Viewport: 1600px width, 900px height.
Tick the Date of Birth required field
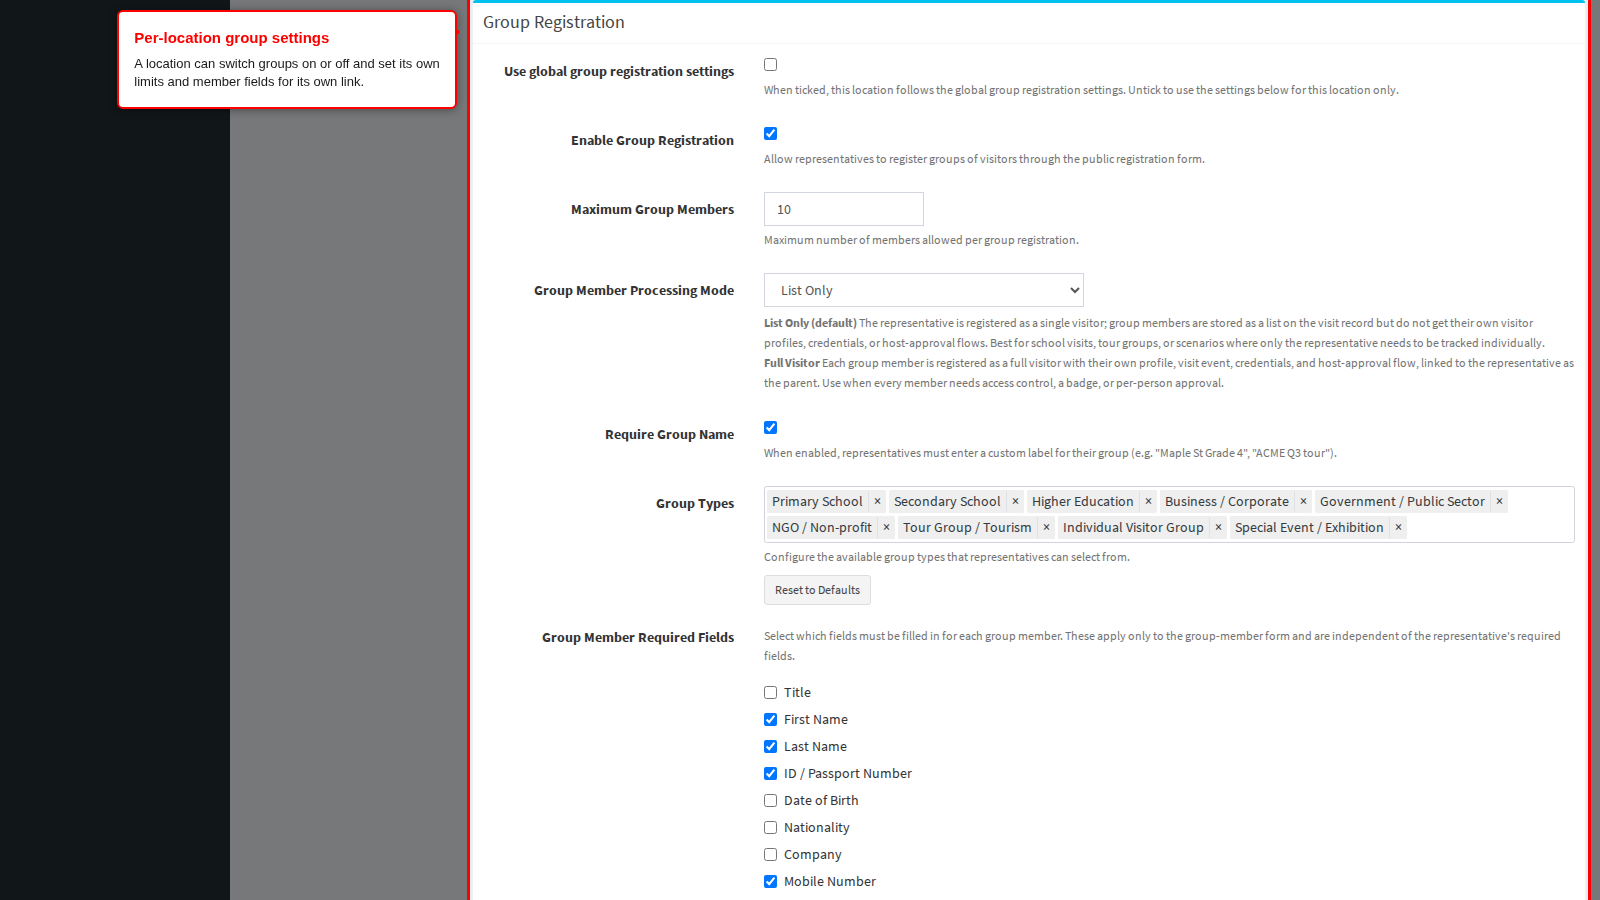770,801
